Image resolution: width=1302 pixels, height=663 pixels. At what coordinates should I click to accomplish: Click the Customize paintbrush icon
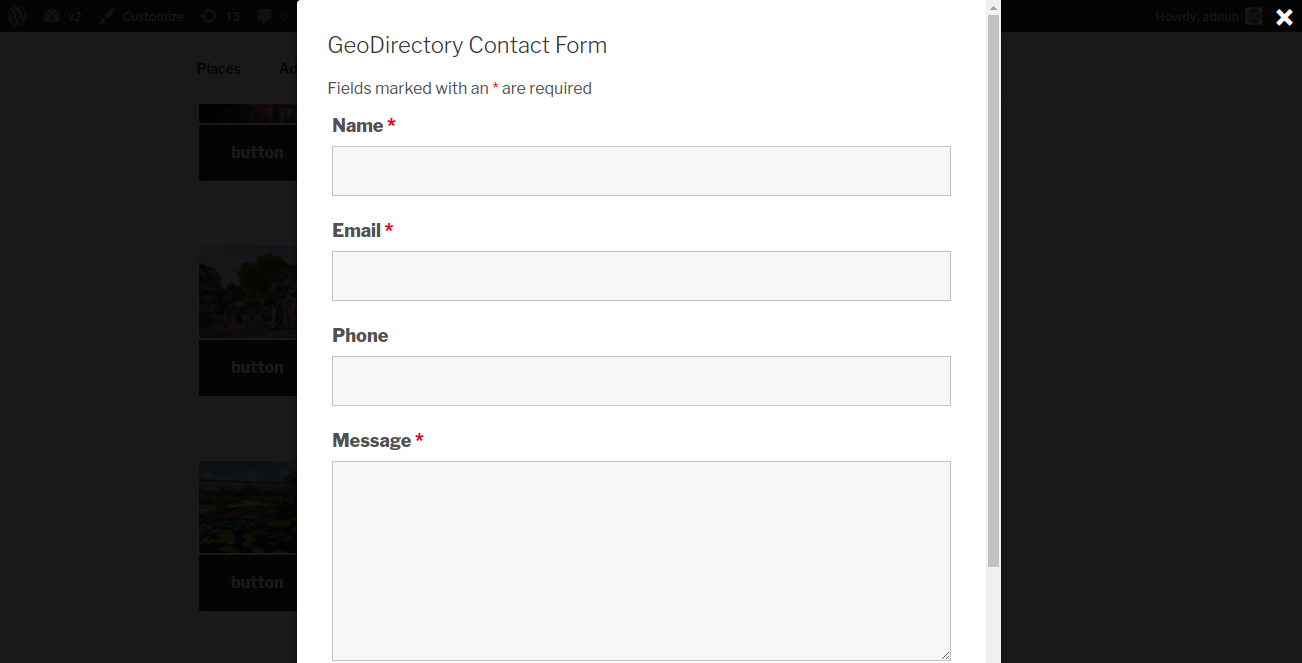(107, 16)
